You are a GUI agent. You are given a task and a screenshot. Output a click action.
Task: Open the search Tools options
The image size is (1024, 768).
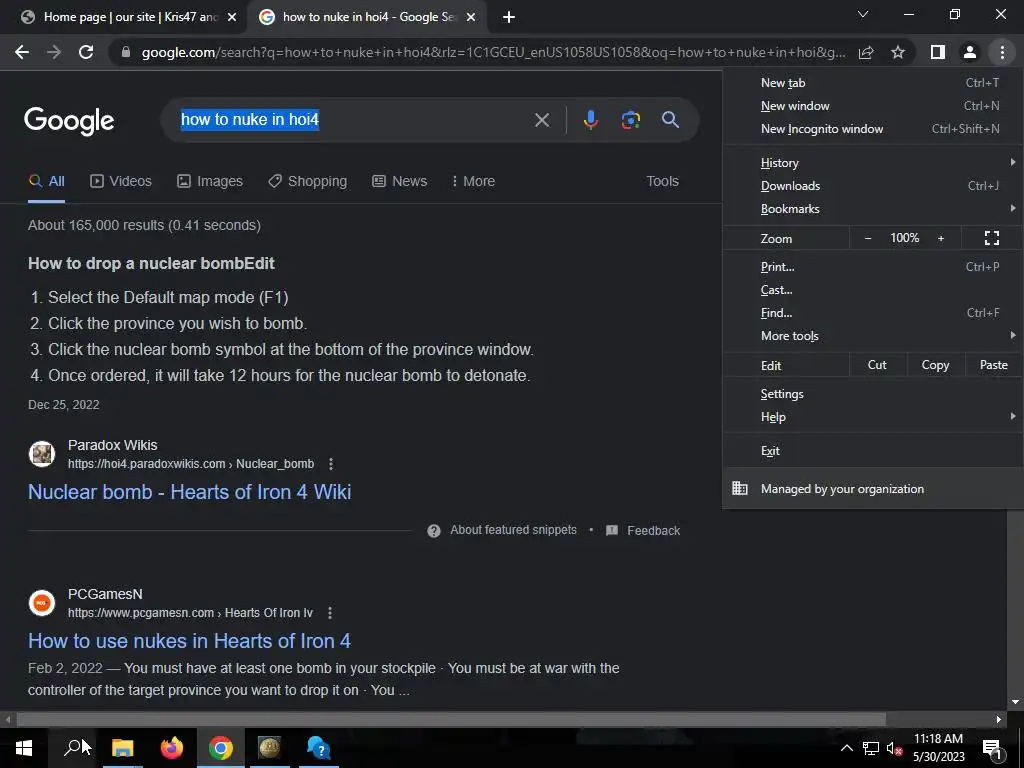click(x=662, y=181)
